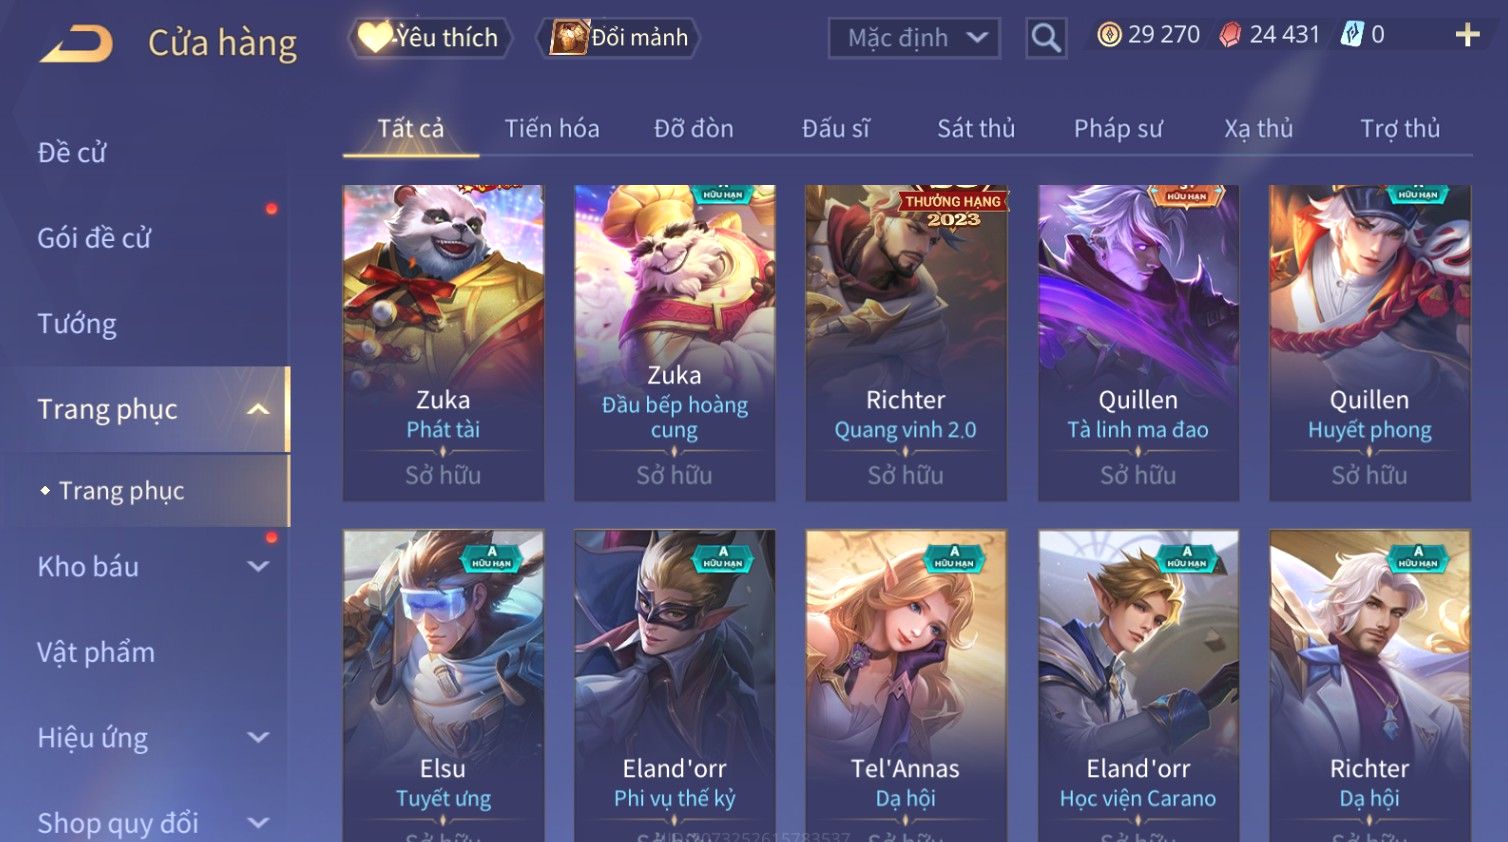
Task: Tap the gold coin balance icon
Action: pos(1109,35)
